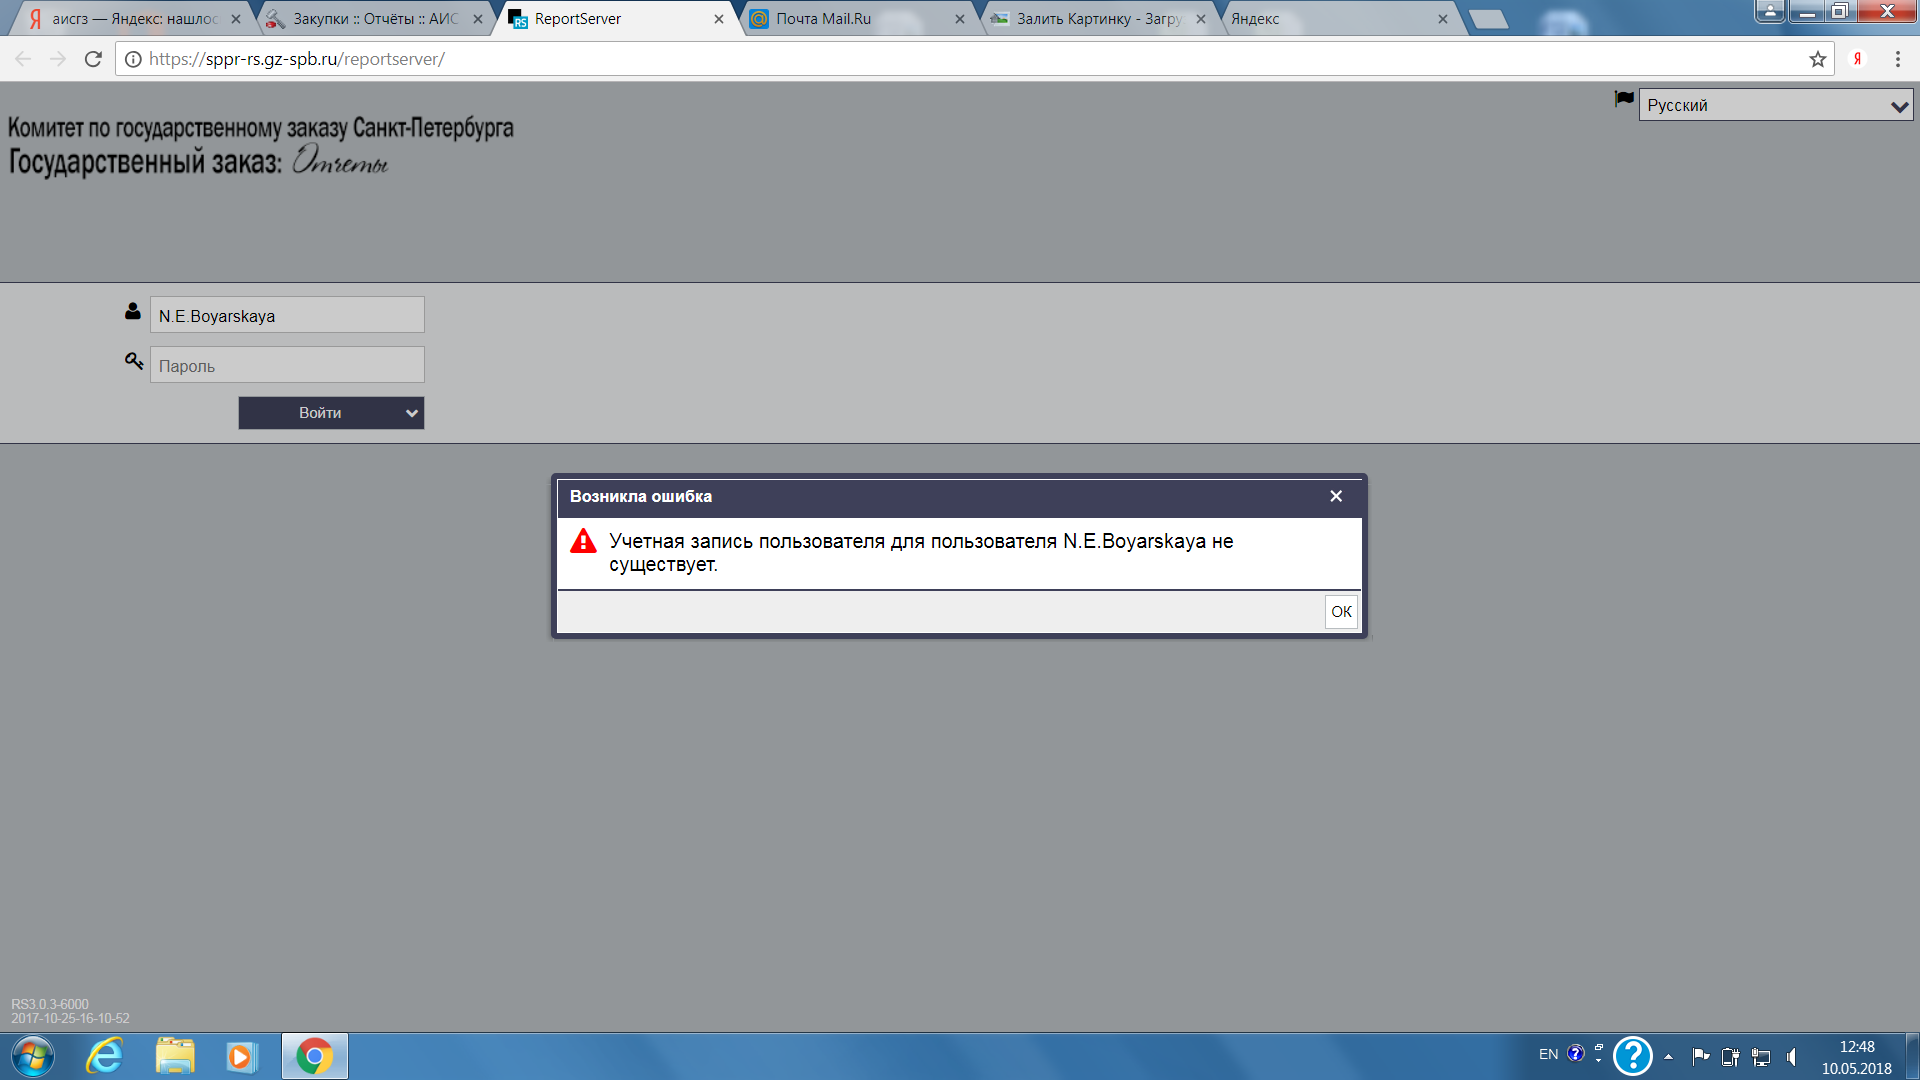Expand the Войти button dropdown arrow
This screenshot has height=1080, width=1920.
coord(411,413)
